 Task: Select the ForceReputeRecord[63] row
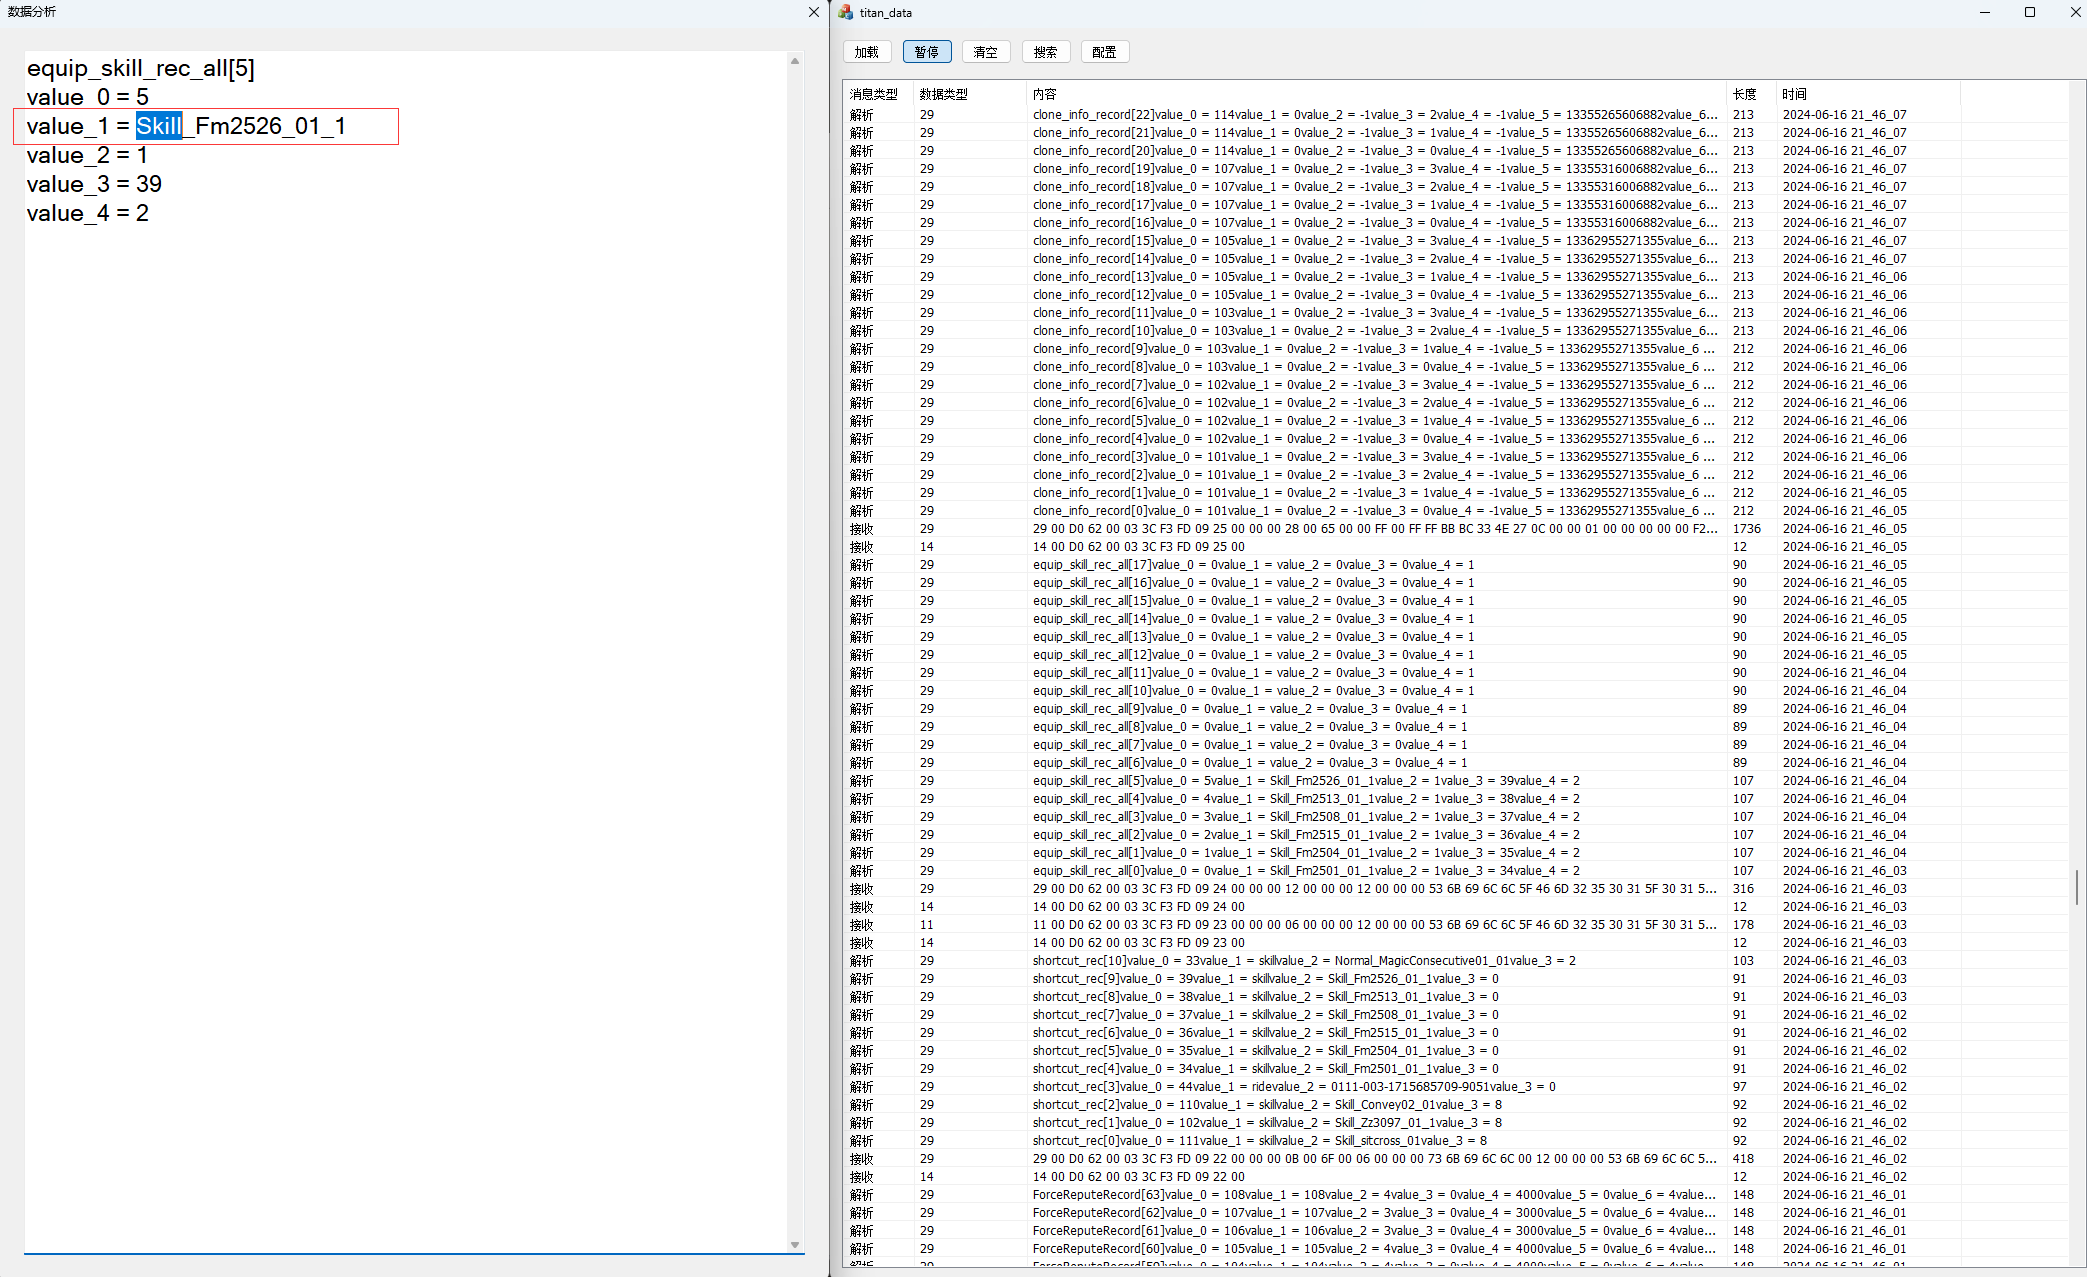tap(1373, 1195)
